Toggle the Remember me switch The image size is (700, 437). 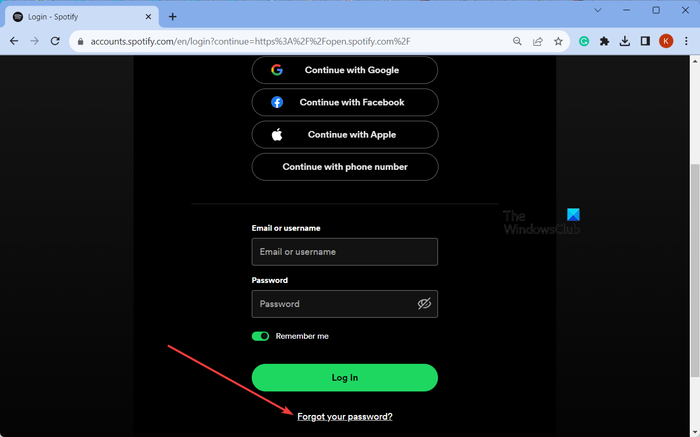point(260,336)
